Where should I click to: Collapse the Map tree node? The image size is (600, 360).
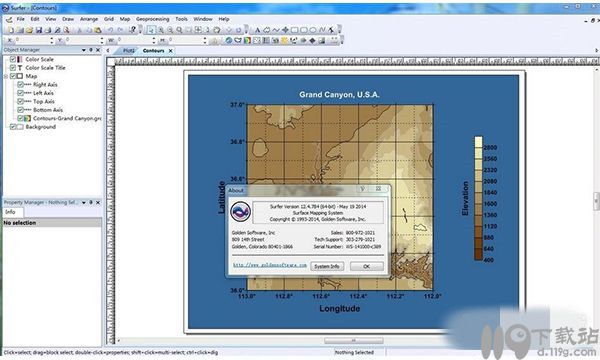pos(6,76)
